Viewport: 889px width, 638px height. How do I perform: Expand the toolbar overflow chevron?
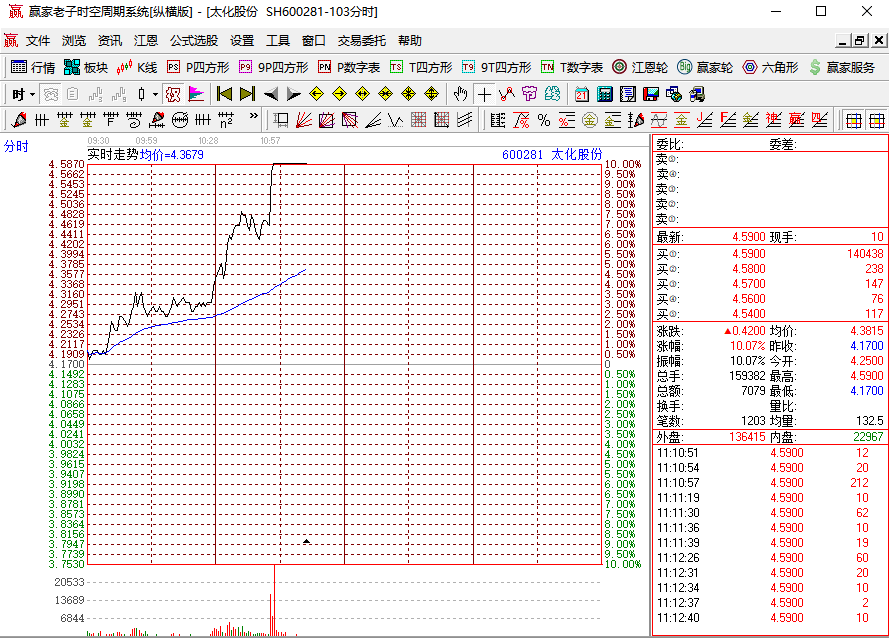pyautogui.click(x=253, y=116)
